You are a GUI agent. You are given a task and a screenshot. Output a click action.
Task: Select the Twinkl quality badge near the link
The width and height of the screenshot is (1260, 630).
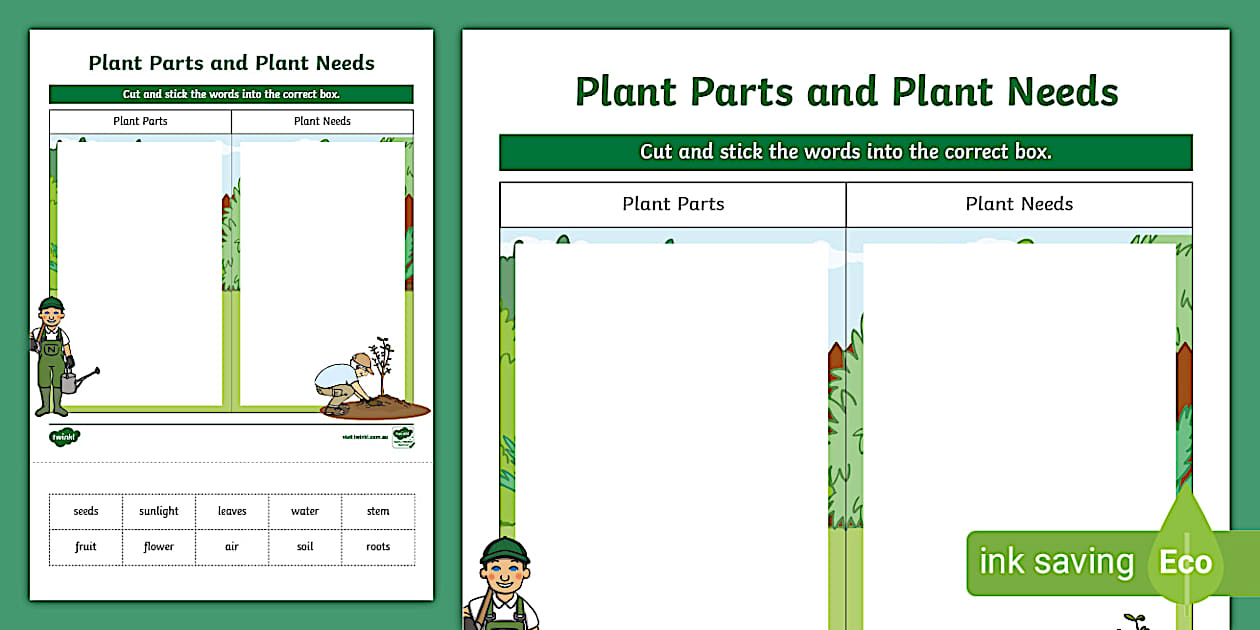(x=405, y=437)
